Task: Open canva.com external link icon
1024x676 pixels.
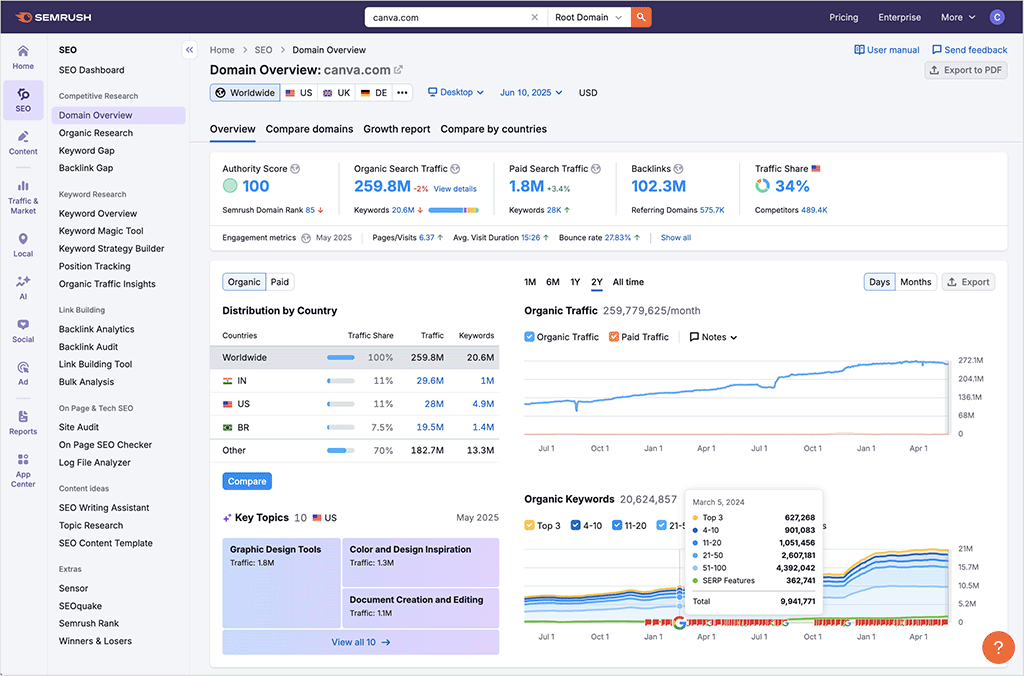Action: tap(398, 69)
